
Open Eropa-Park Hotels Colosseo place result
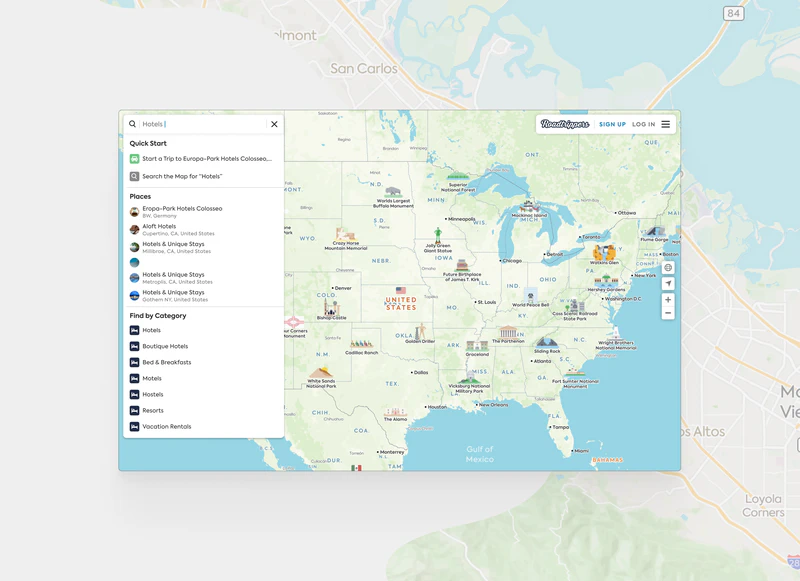203,212
